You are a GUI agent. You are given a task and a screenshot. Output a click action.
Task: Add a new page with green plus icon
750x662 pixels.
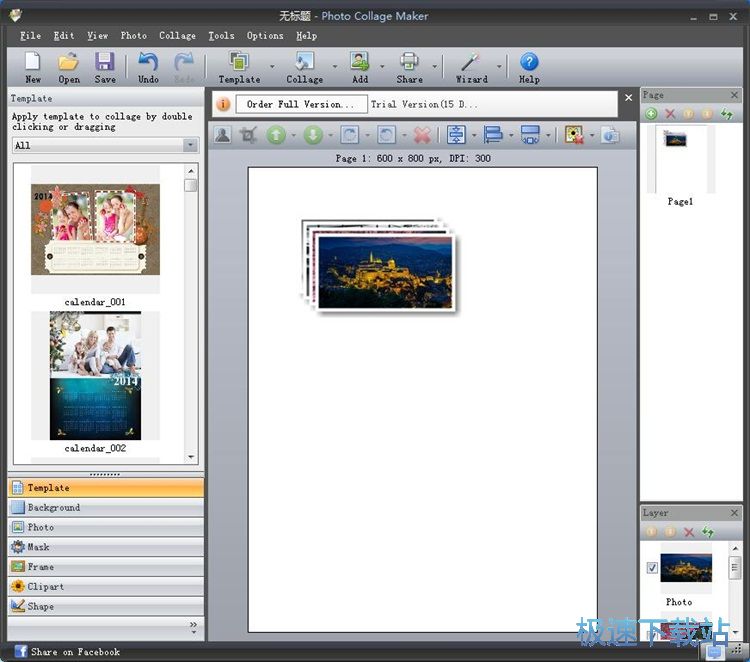(x=651, y=114)
